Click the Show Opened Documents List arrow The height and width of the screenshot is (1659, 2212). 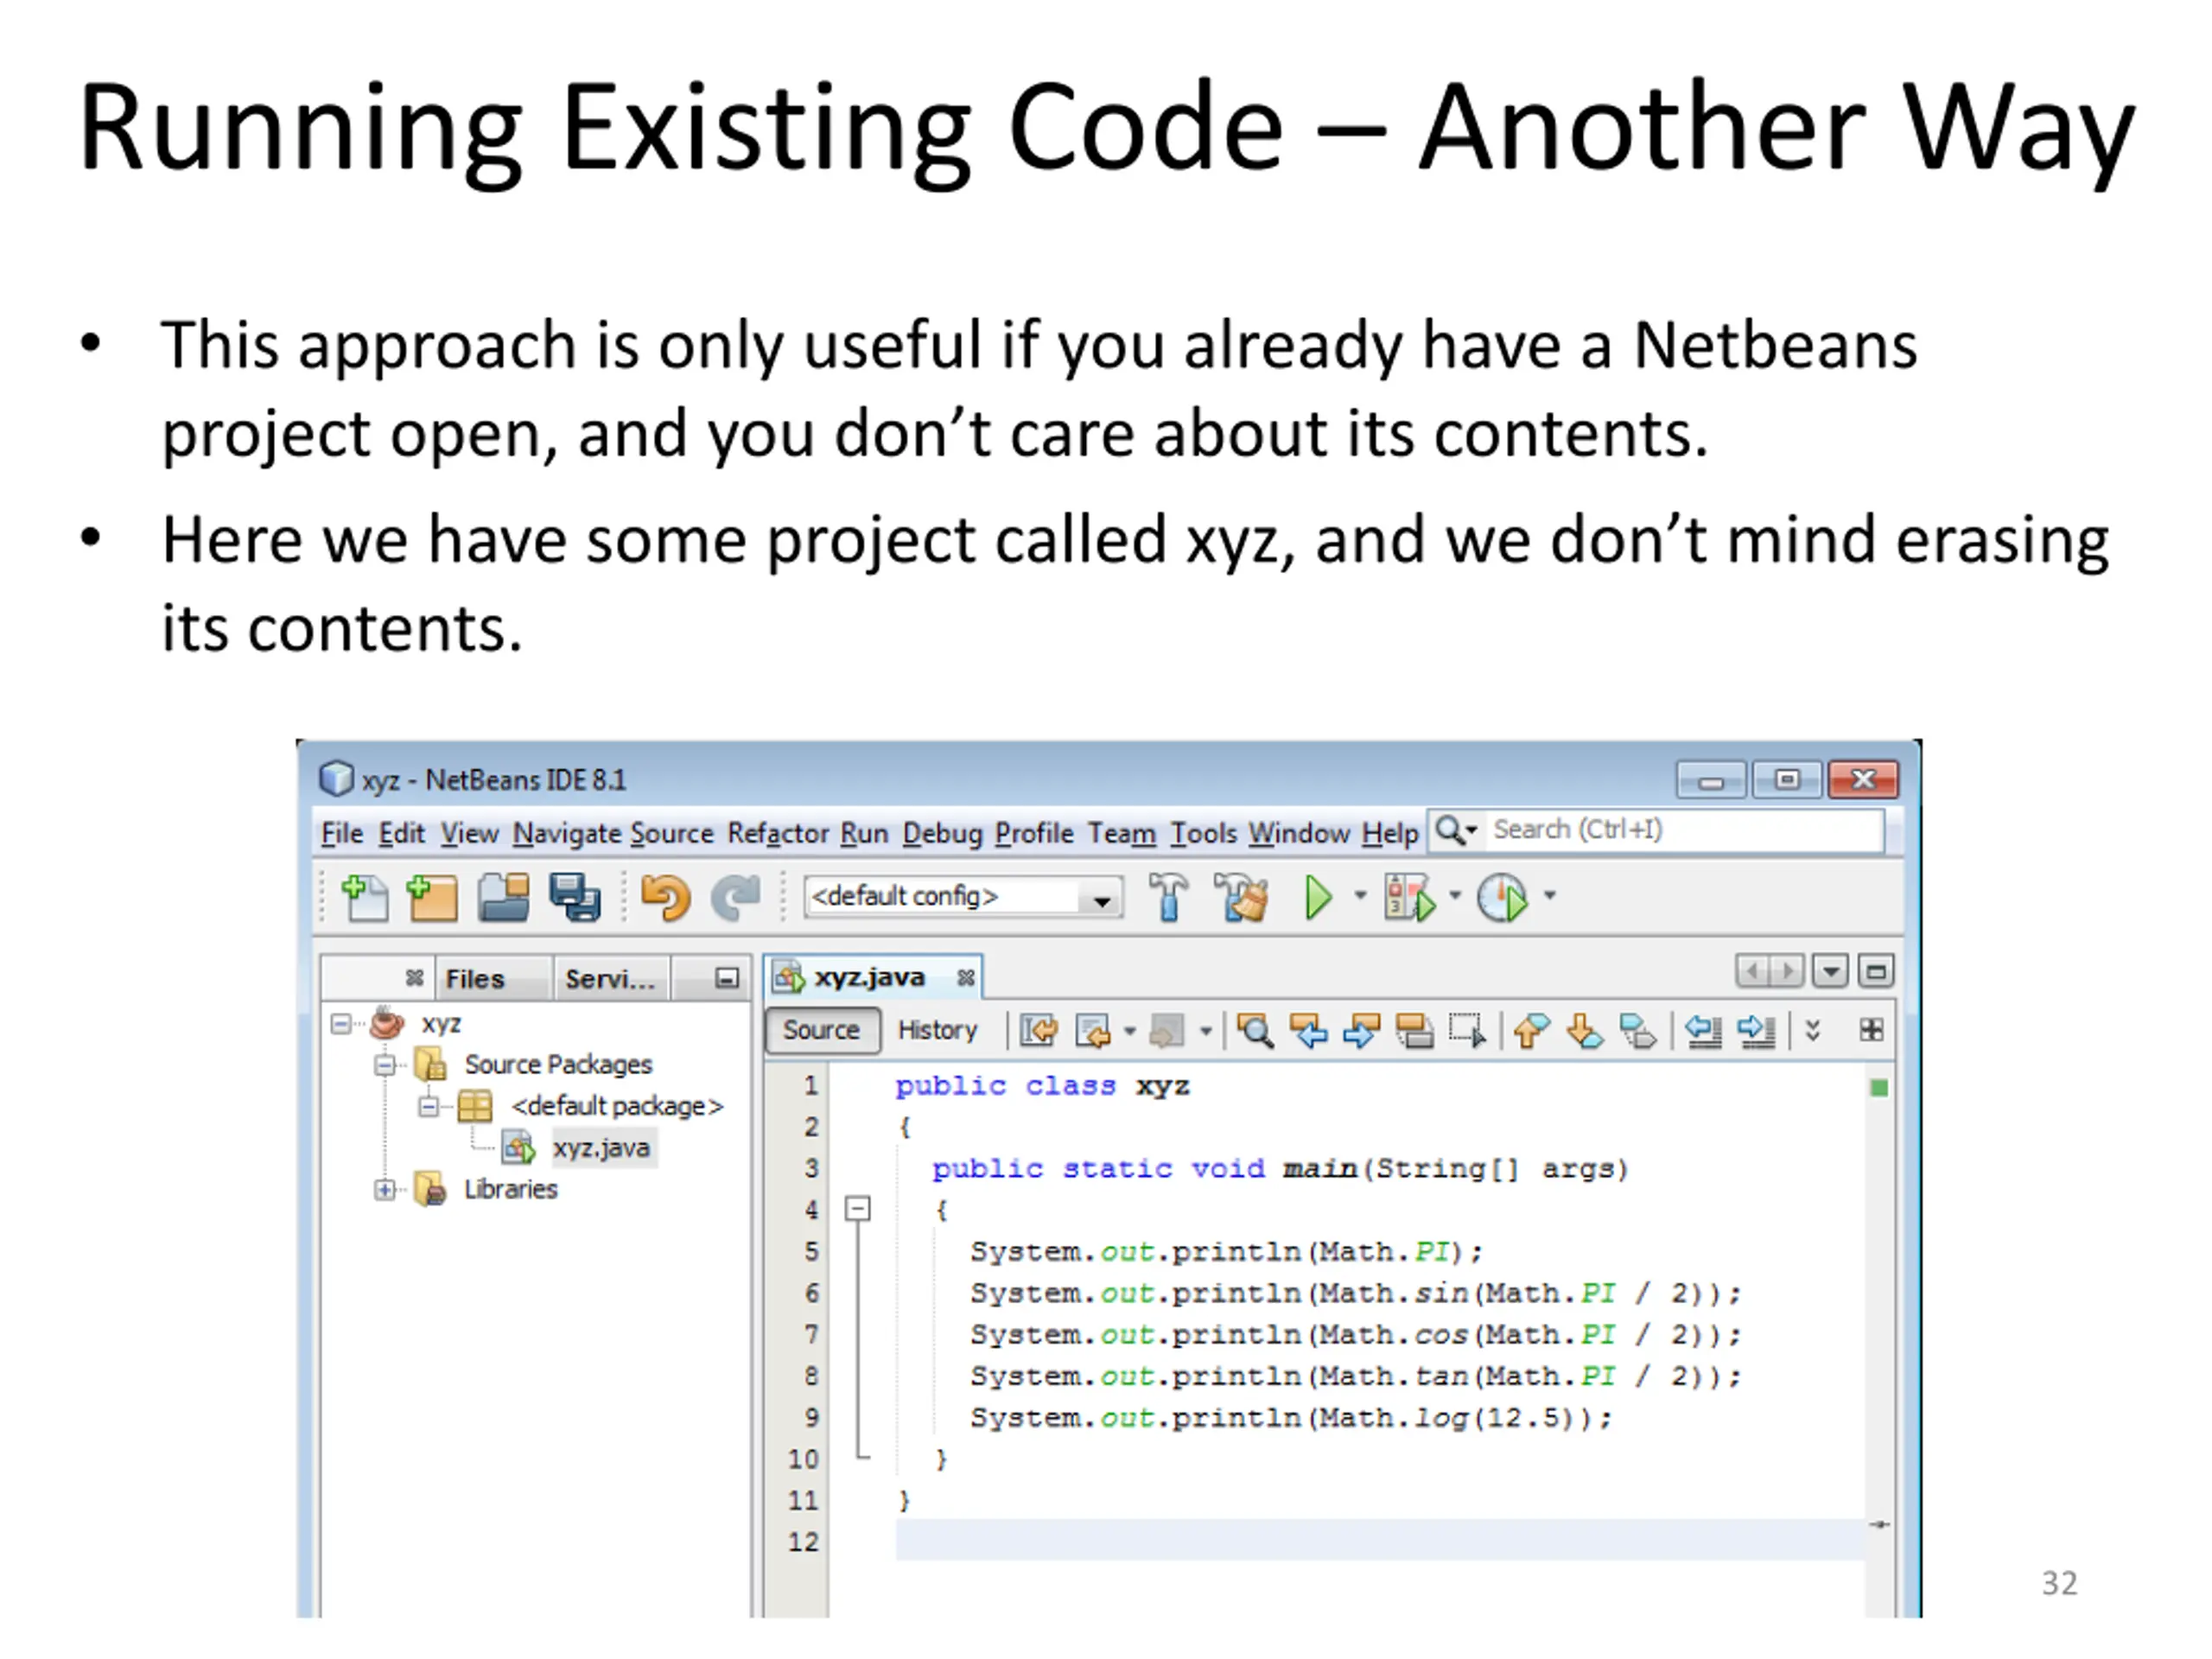coord(1830,971)
